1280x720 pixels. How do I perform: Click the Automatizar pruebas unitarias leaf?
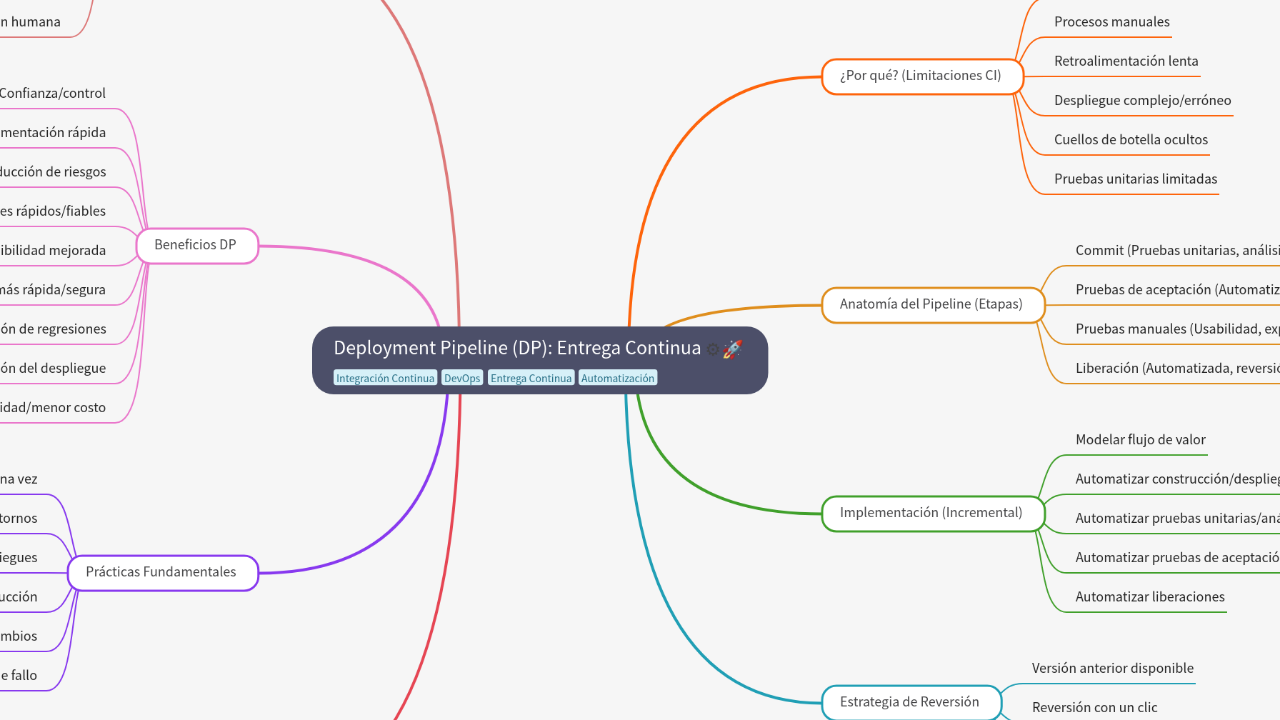tap(1177, 518)
